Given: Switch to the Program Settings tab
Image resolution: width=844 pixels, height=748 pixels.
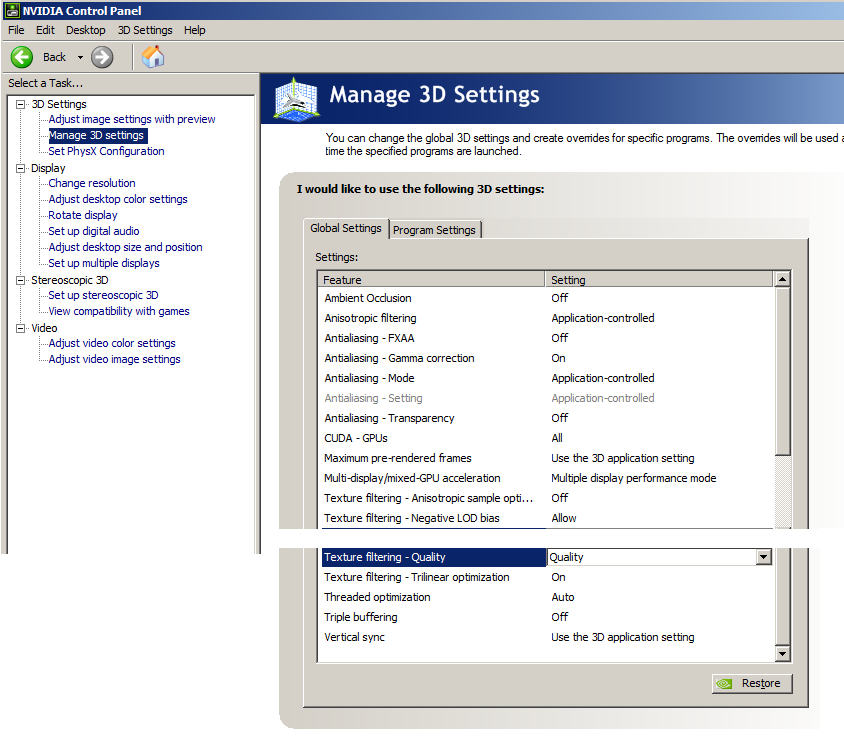Looking at the screenshot, I should pyautogui.click(x=434, y=230).
